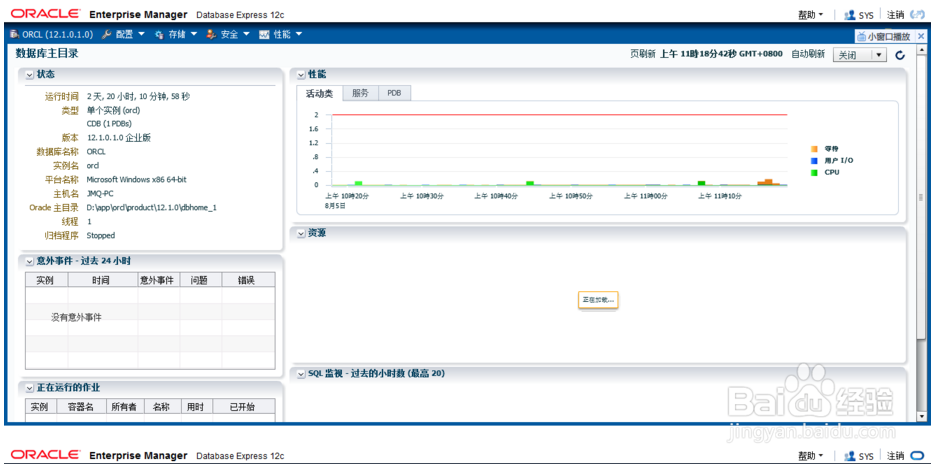
Task: Click the 12.1.0.1.0 企业版 version text
Action: pyautogui.click(x=119, y=138)
